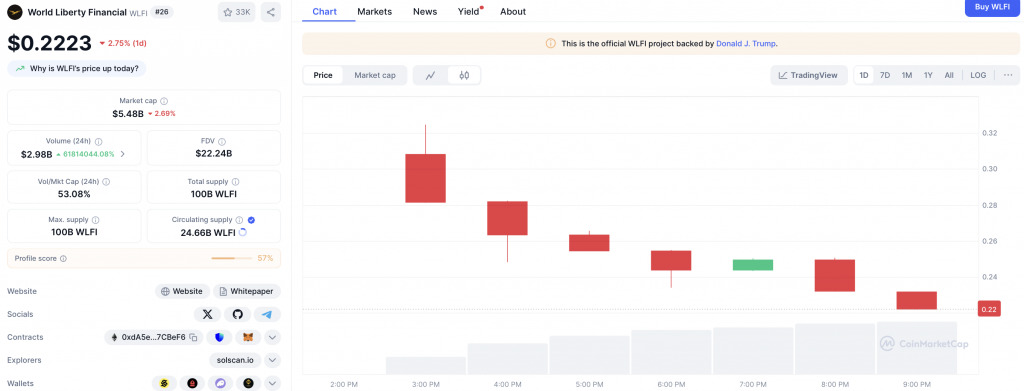Expand the Explorers dropdown next to solscan.io

coord(273,360)
